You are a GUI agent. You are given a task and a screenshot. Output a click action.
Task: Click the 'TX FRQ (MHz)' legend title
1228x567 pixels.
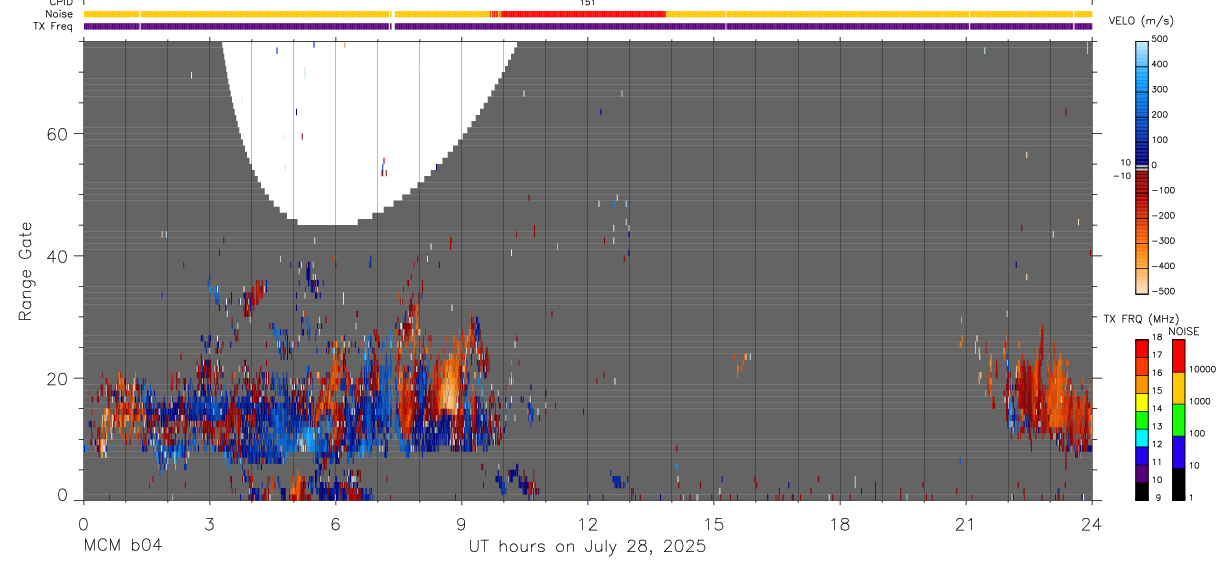click(x=1141, y=319)
